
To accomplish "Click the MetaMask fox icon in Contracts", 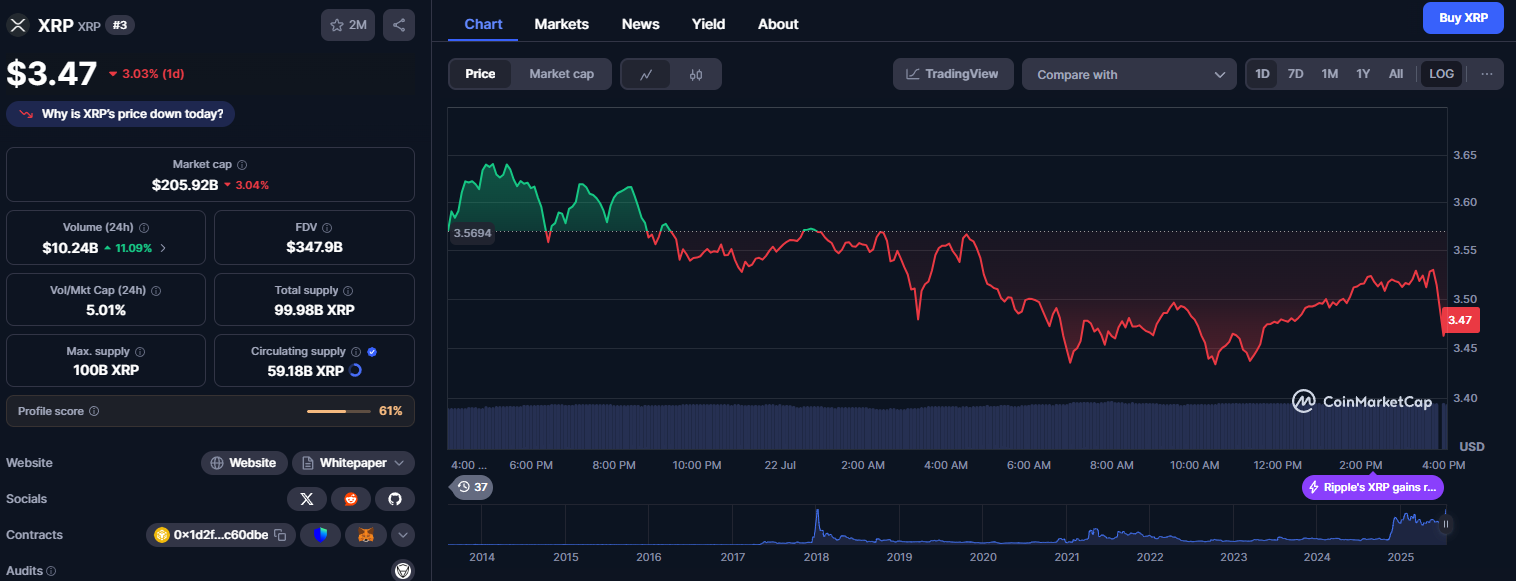I will pos(366,535).
